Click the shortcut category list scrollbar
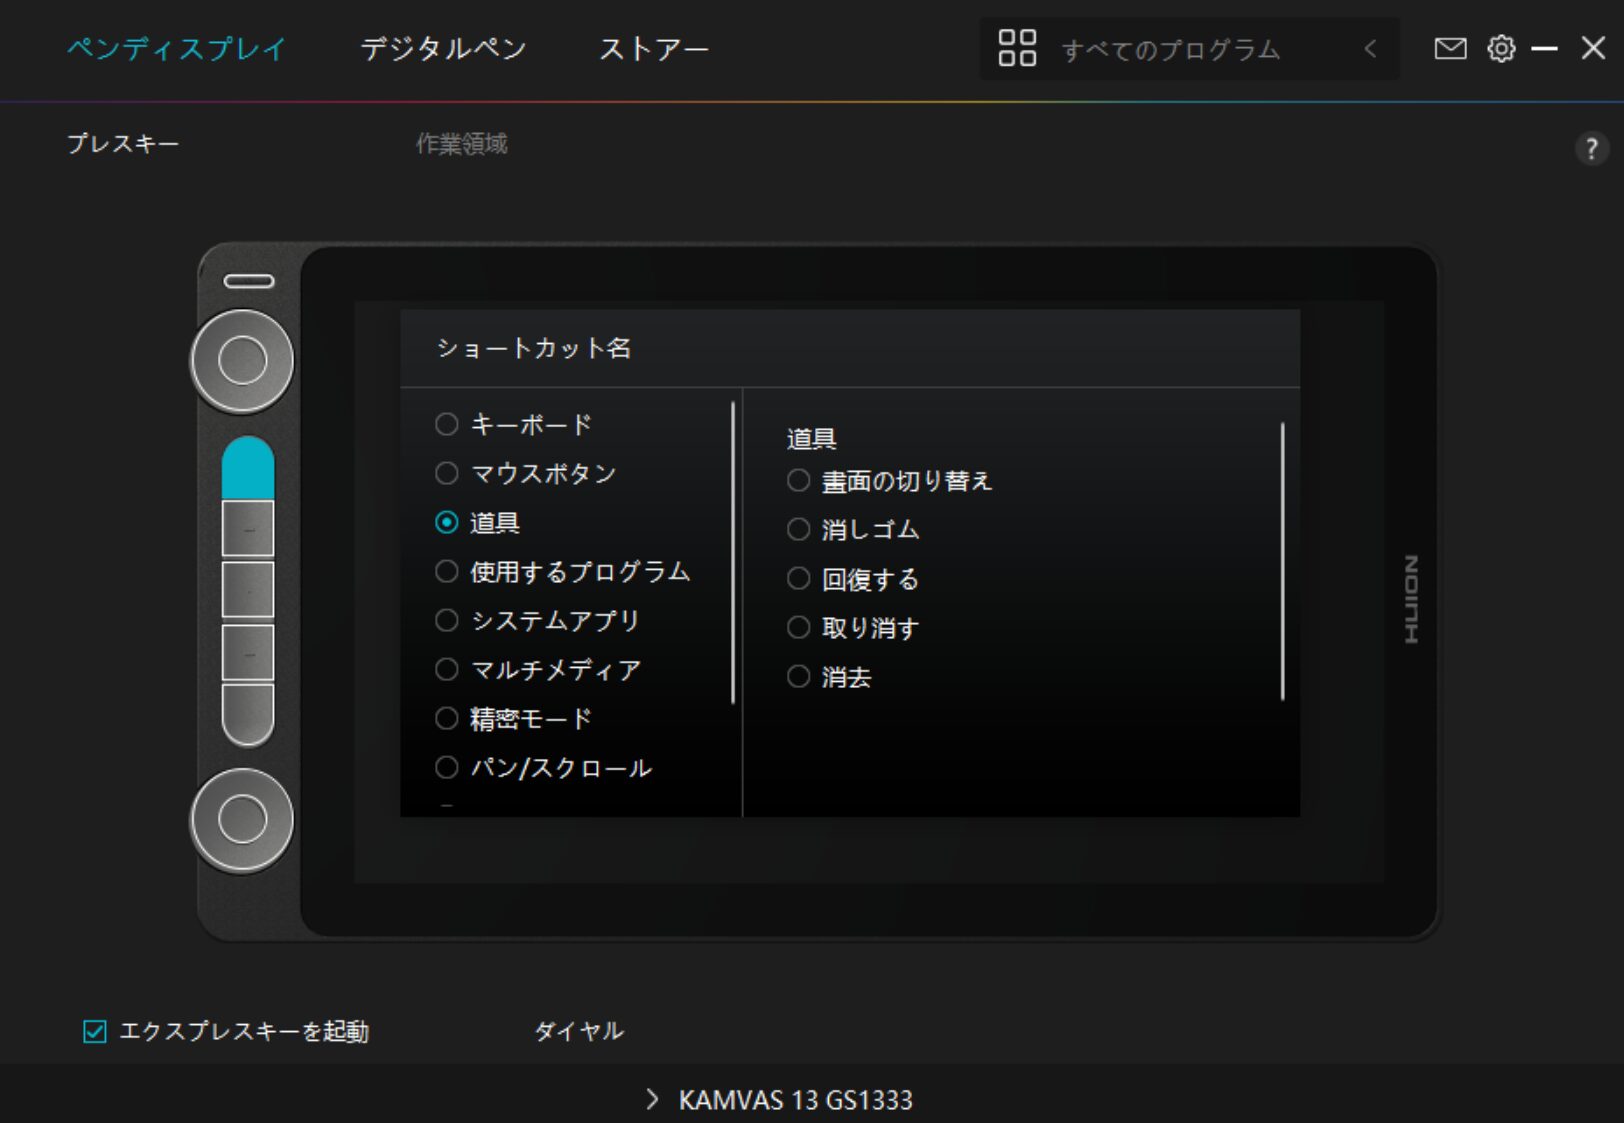 [x=733, y=552]
